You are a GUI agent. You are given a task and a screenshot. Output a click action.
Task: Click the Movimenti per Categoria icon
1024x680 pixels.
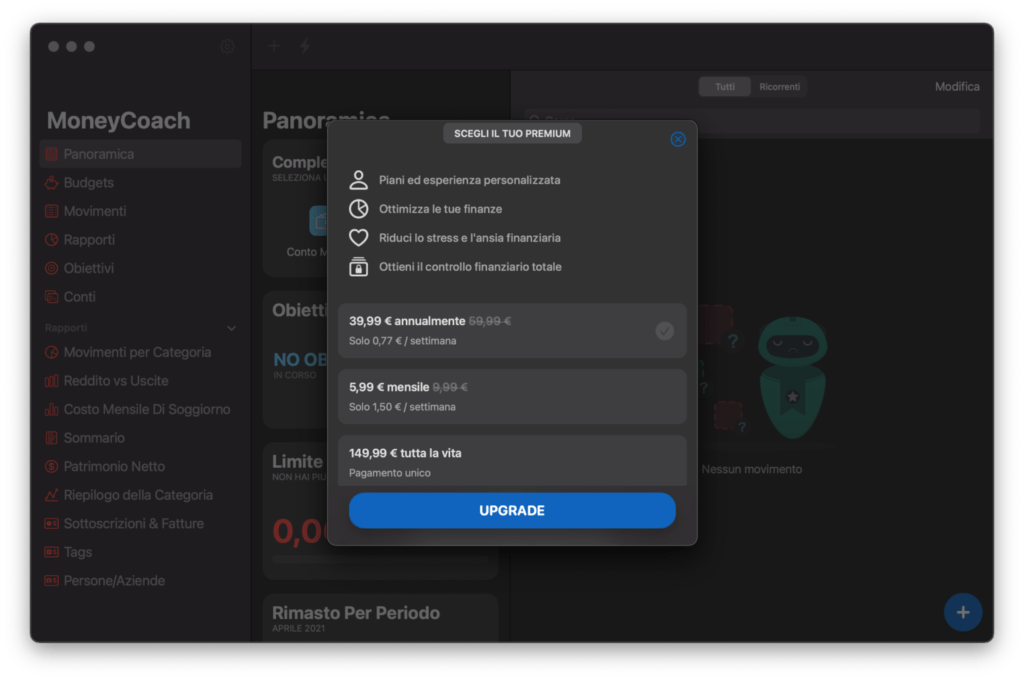pyautogui.click(x=52, y=353)
